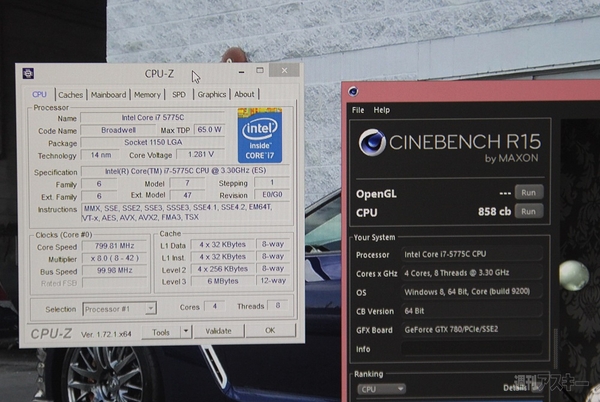Viewport: 600px width, 402px height.
Task: Click the Code Name value 'Broadwell'
Action: (118, 130)
